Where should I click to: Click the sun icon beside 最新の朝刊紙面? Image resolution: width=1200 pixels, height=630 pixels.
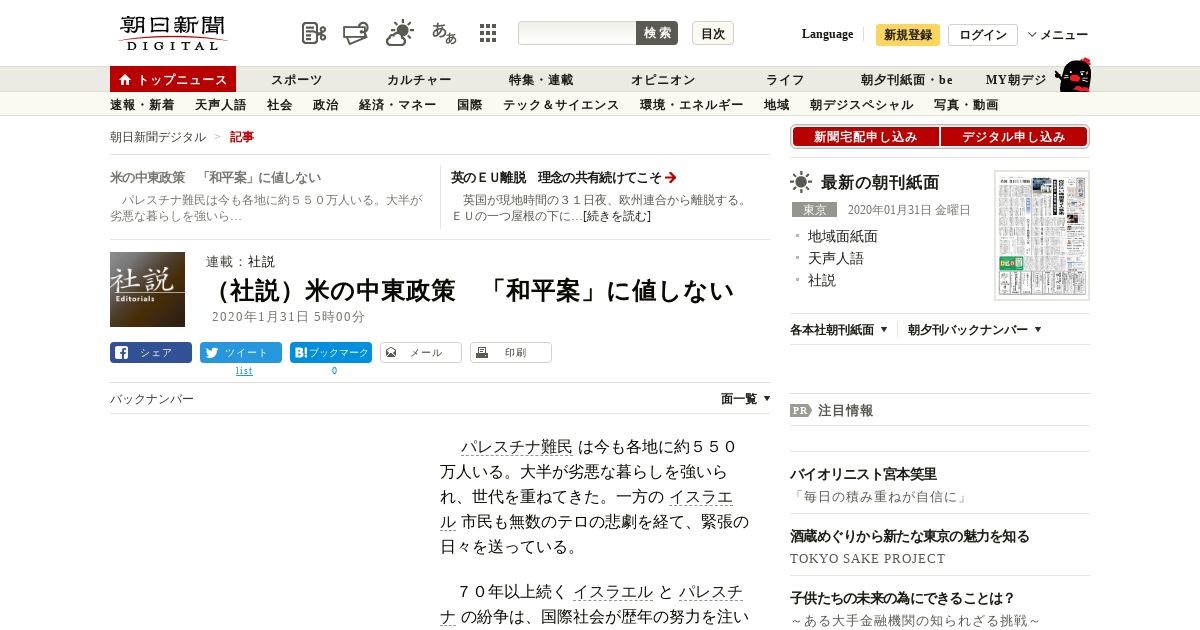click(801, 182)
